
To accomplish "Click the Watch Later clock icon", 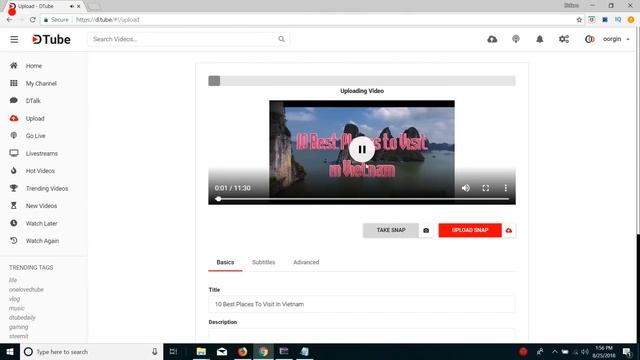I will pyautogui.click(x=14, y=223).
